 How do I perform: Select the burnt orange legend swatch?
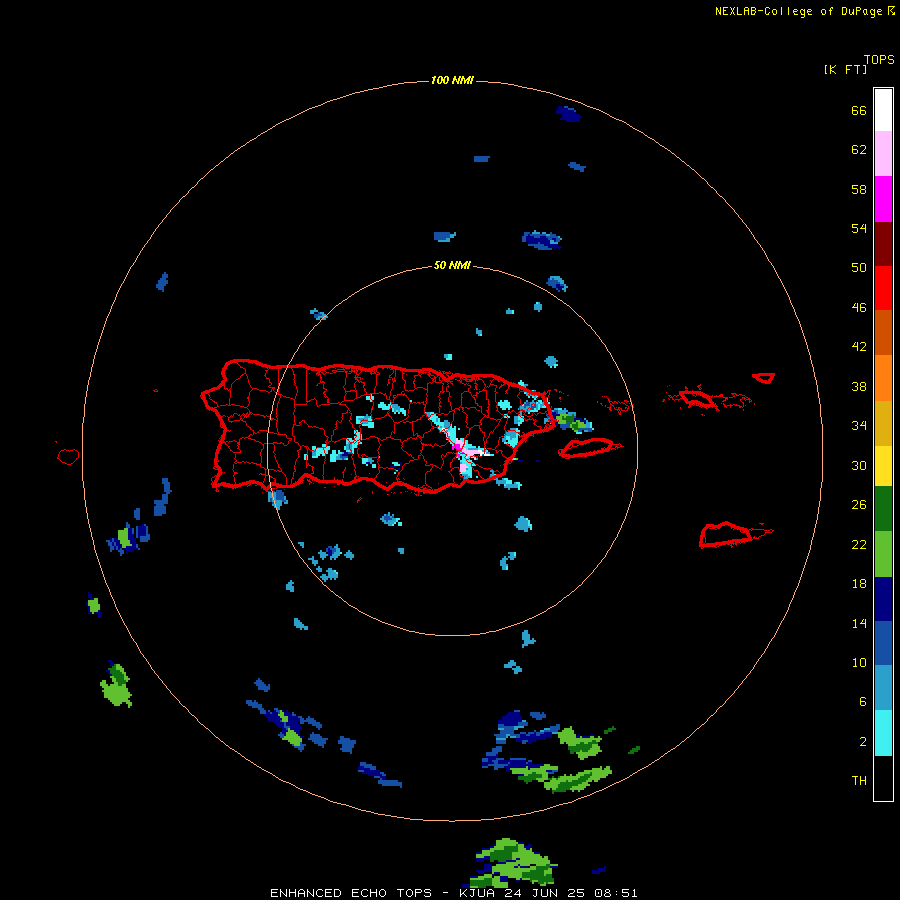pyautogui.click(x=883, y=333)
